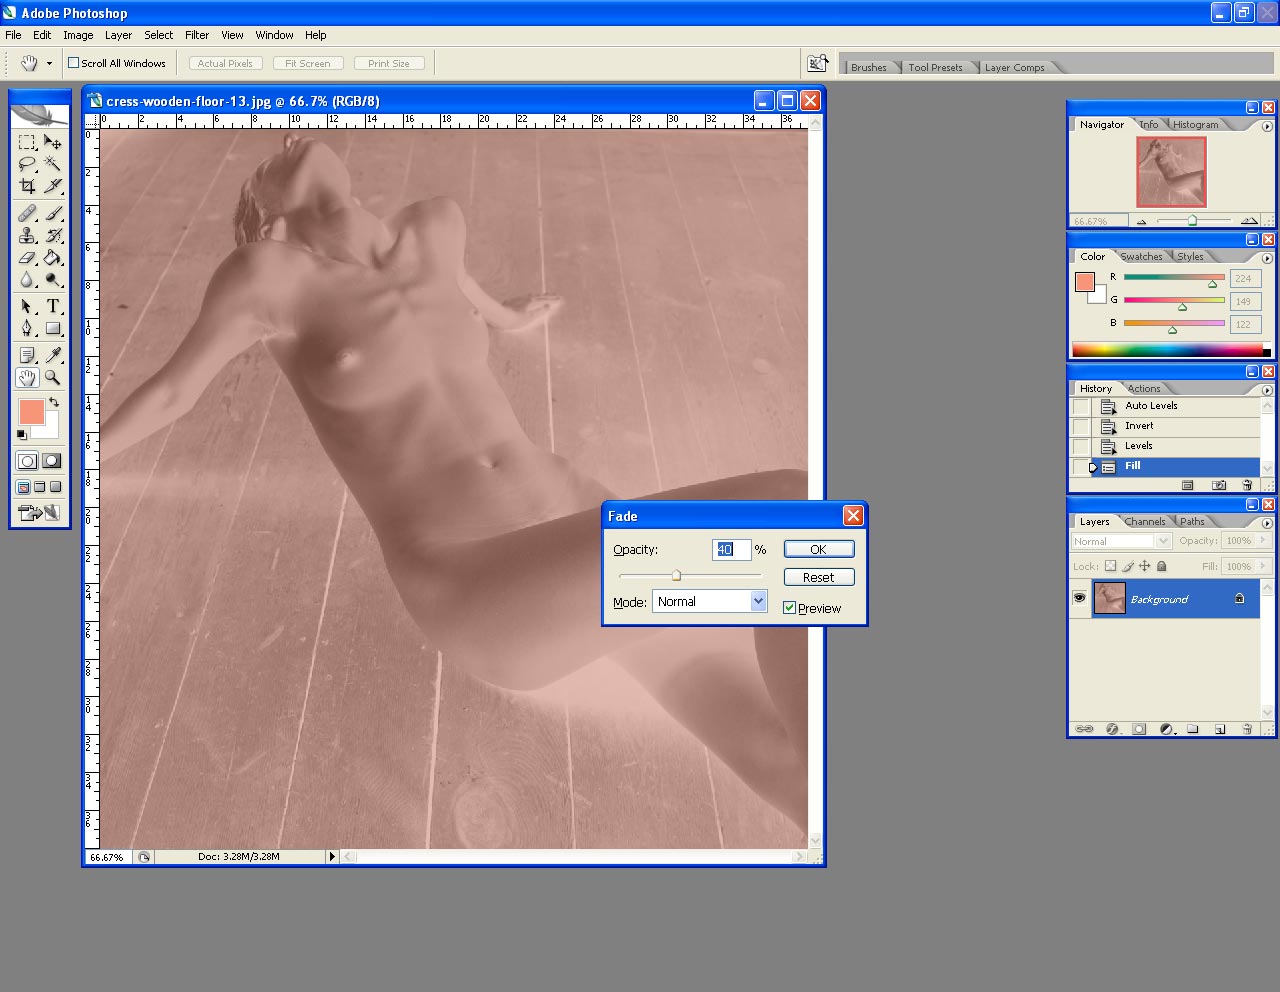Viewport: 1280px width, 992px height.
Task: Open the Filter menu
Action: pos(197,35)
